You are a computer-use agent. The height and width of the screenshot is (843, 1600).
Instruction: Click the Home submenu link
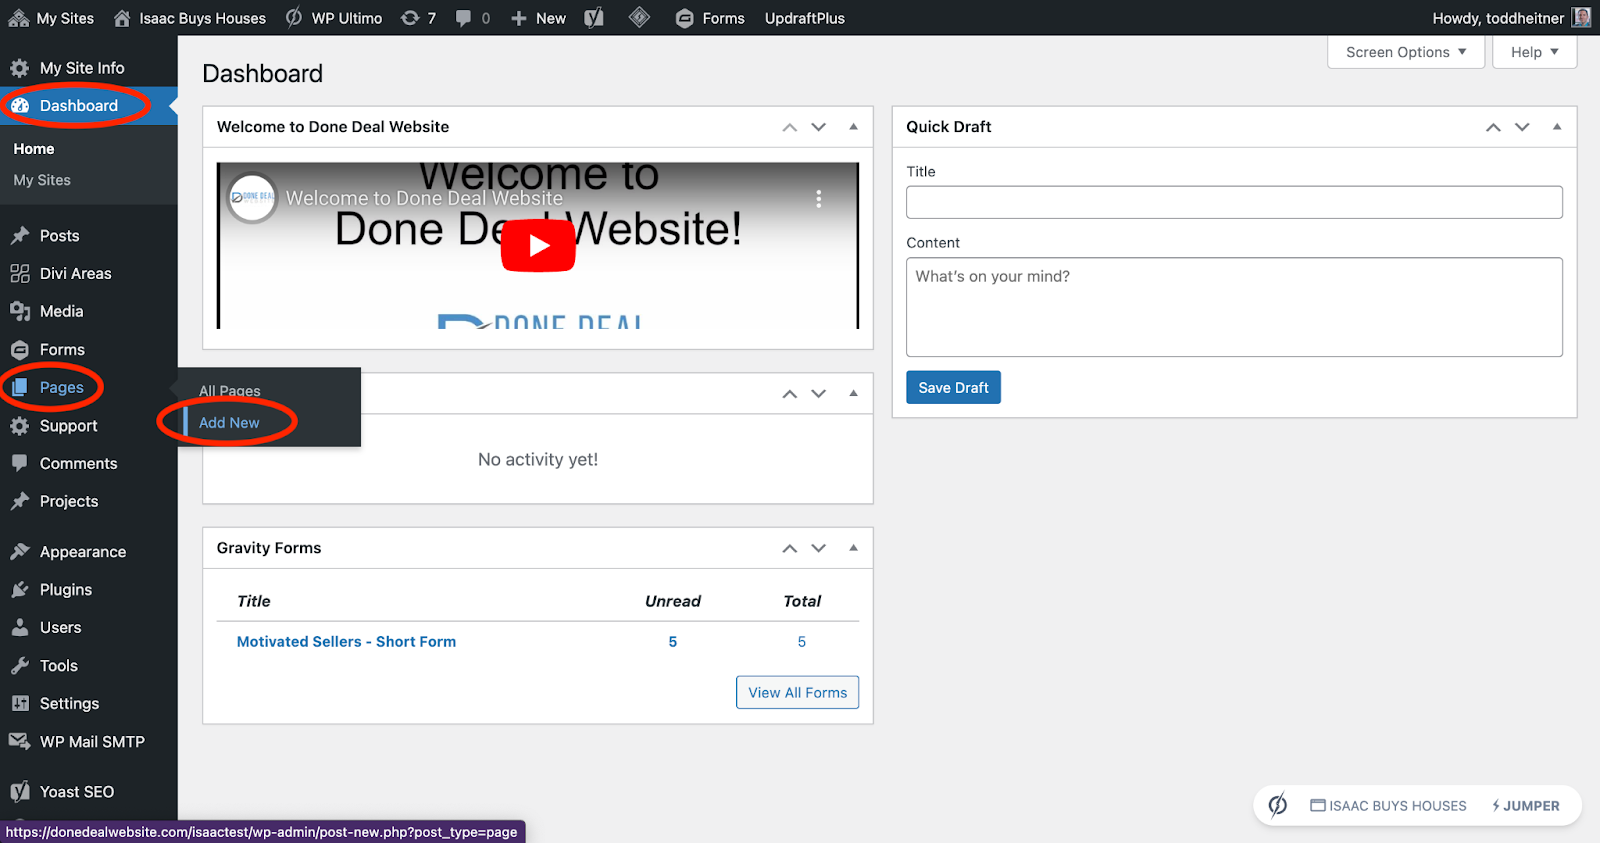click(x=34, y=149)
